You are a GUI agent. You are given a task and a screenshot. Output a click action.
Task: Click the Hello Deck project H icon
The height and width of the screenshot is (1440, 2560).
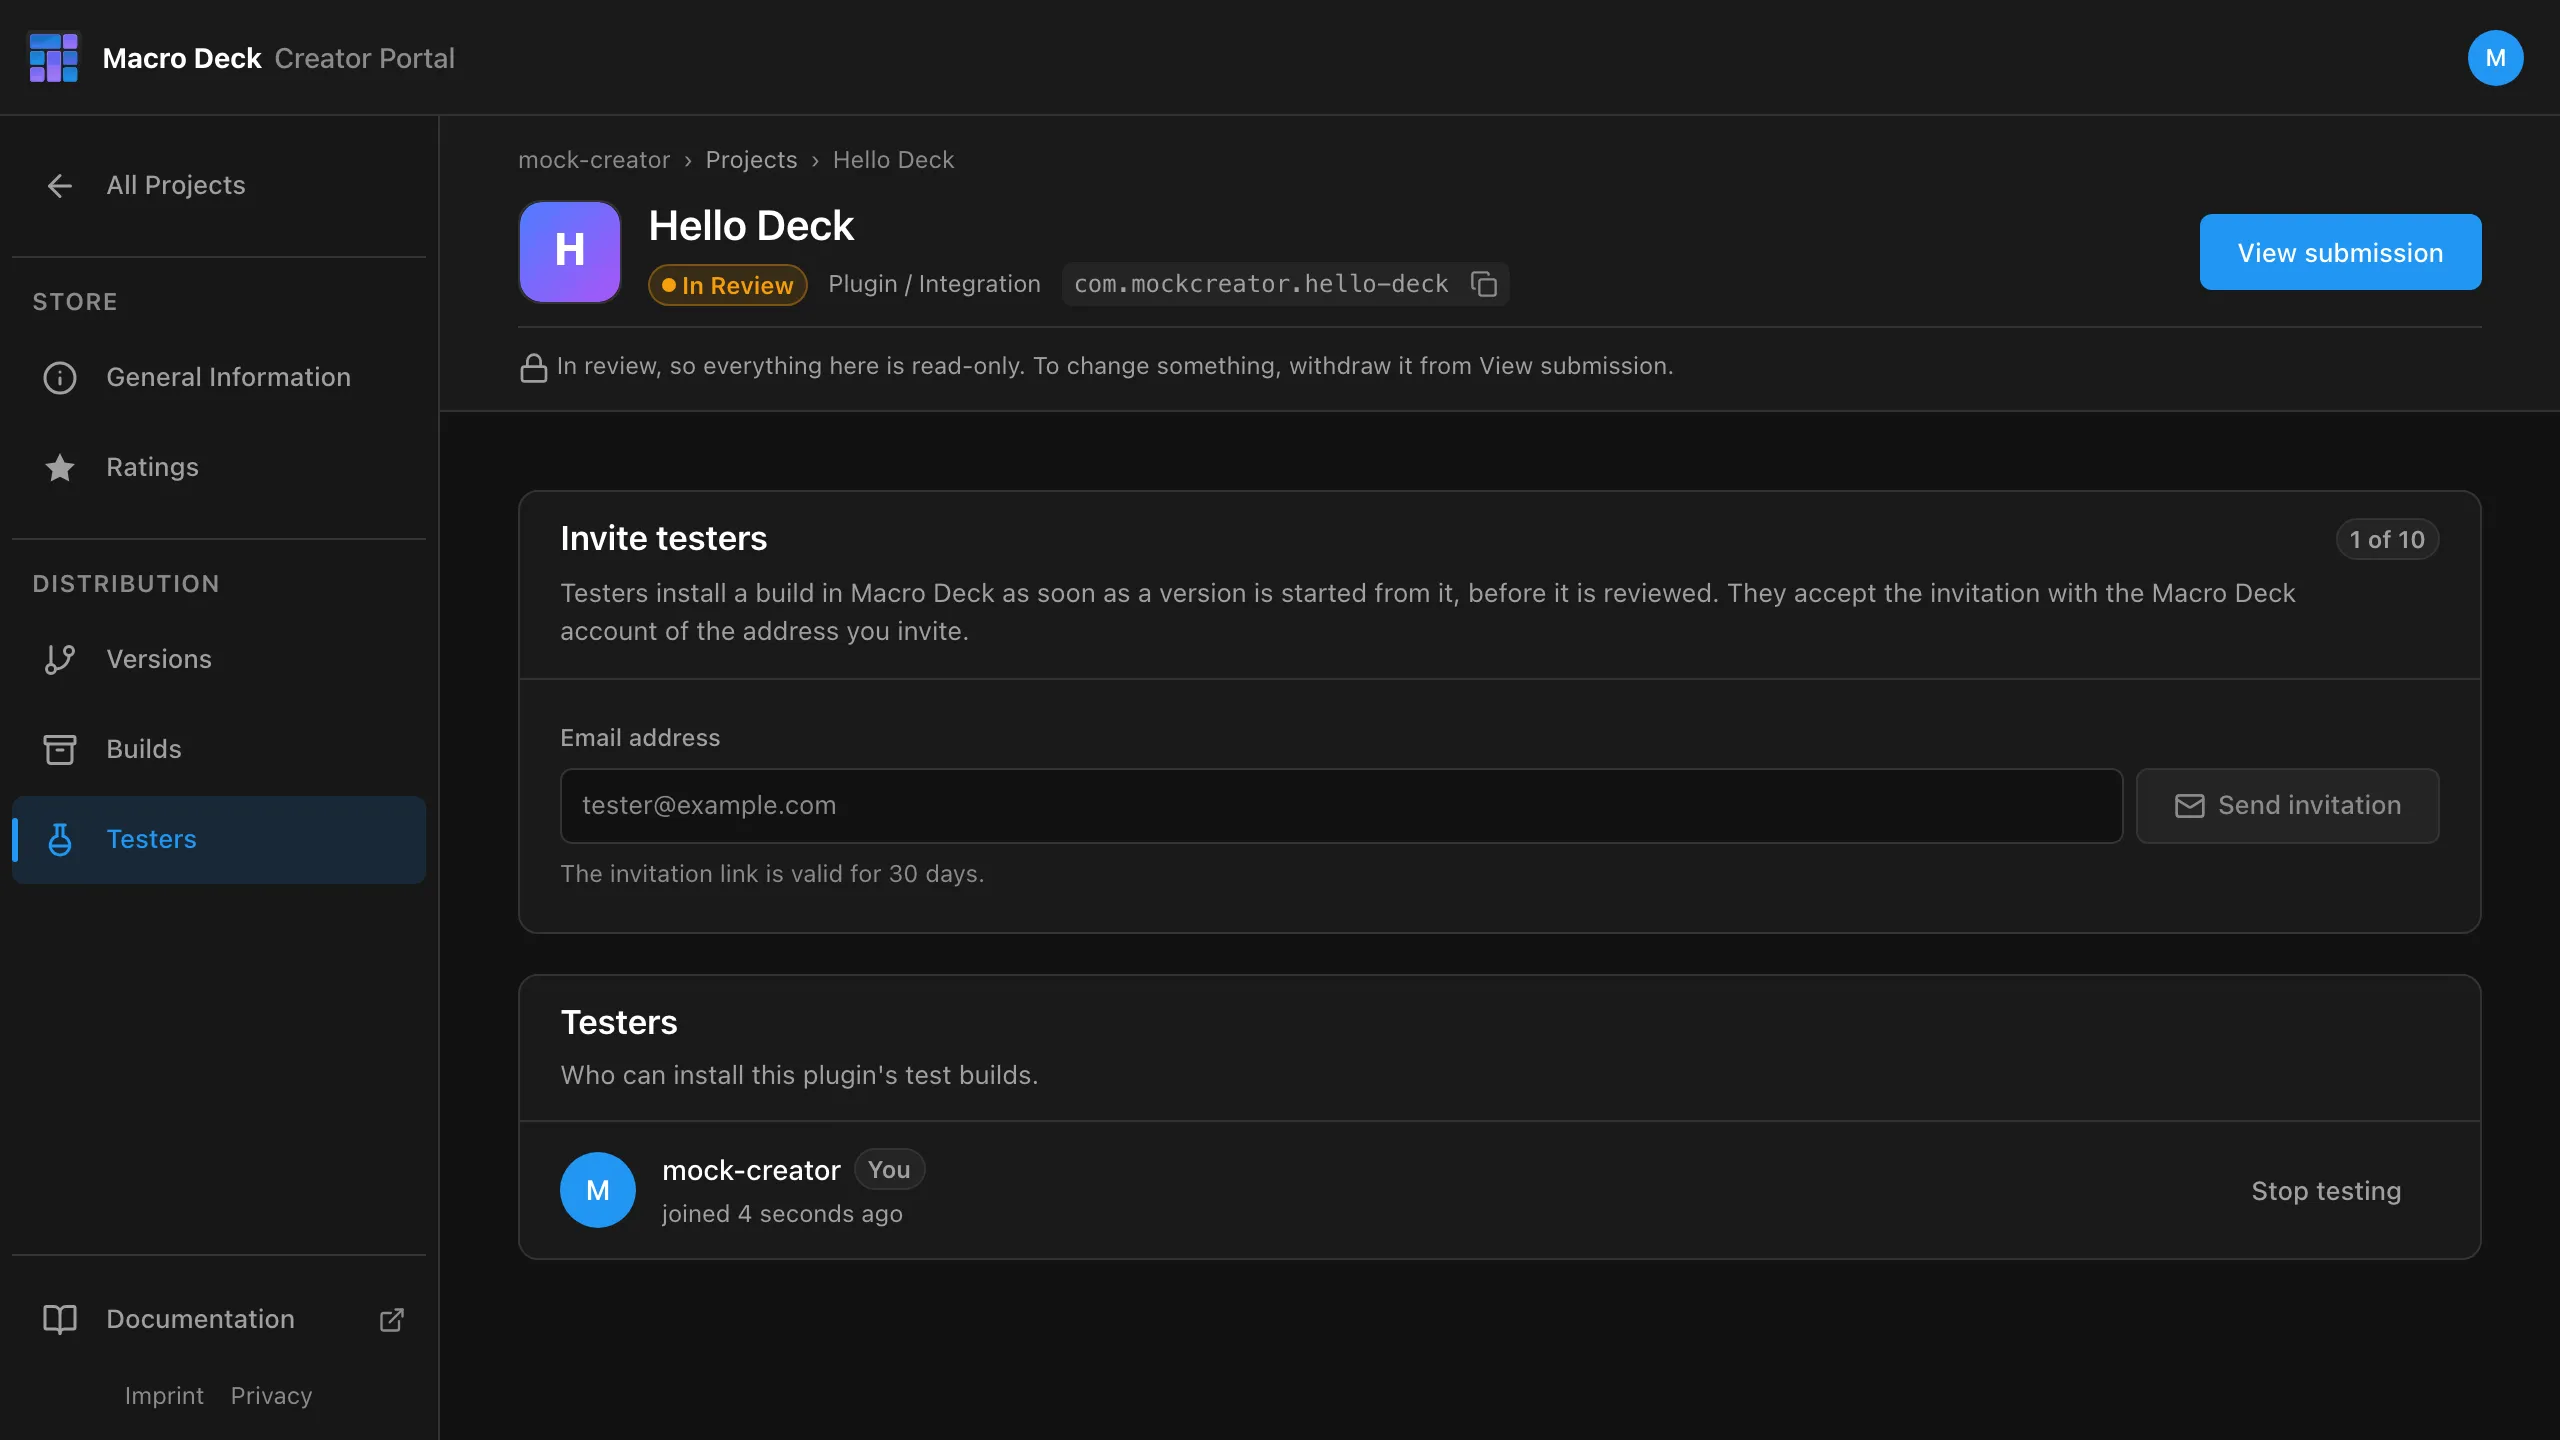click(x=570, y=251)
